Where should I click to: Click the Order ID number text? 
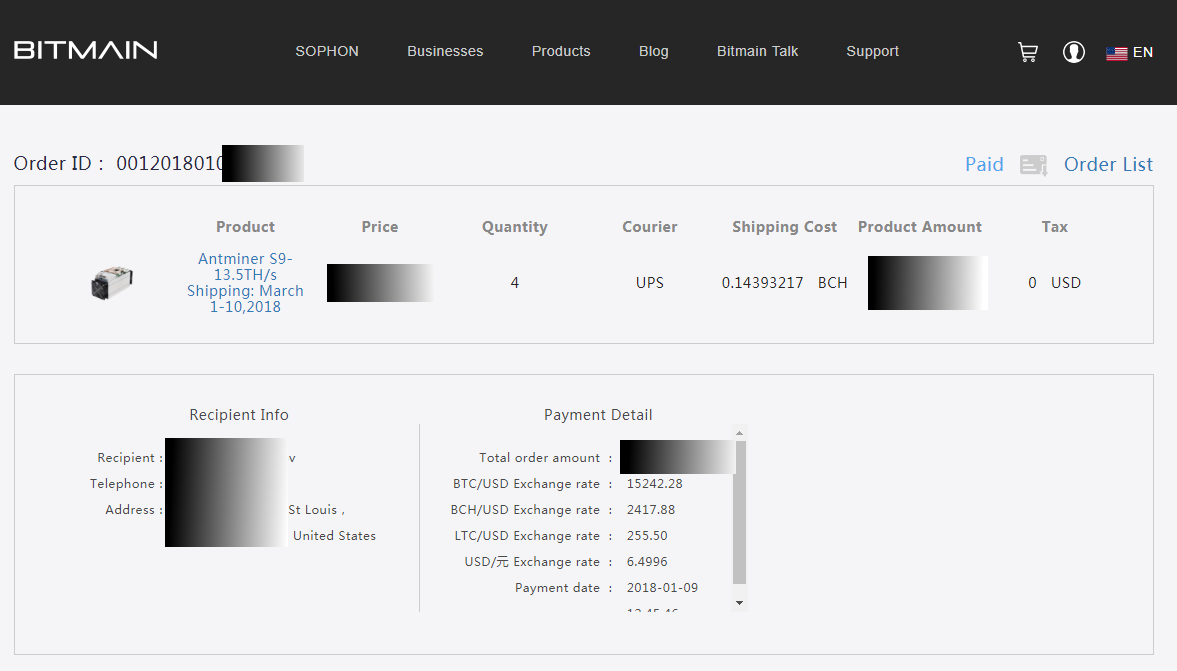pos(168,164)
